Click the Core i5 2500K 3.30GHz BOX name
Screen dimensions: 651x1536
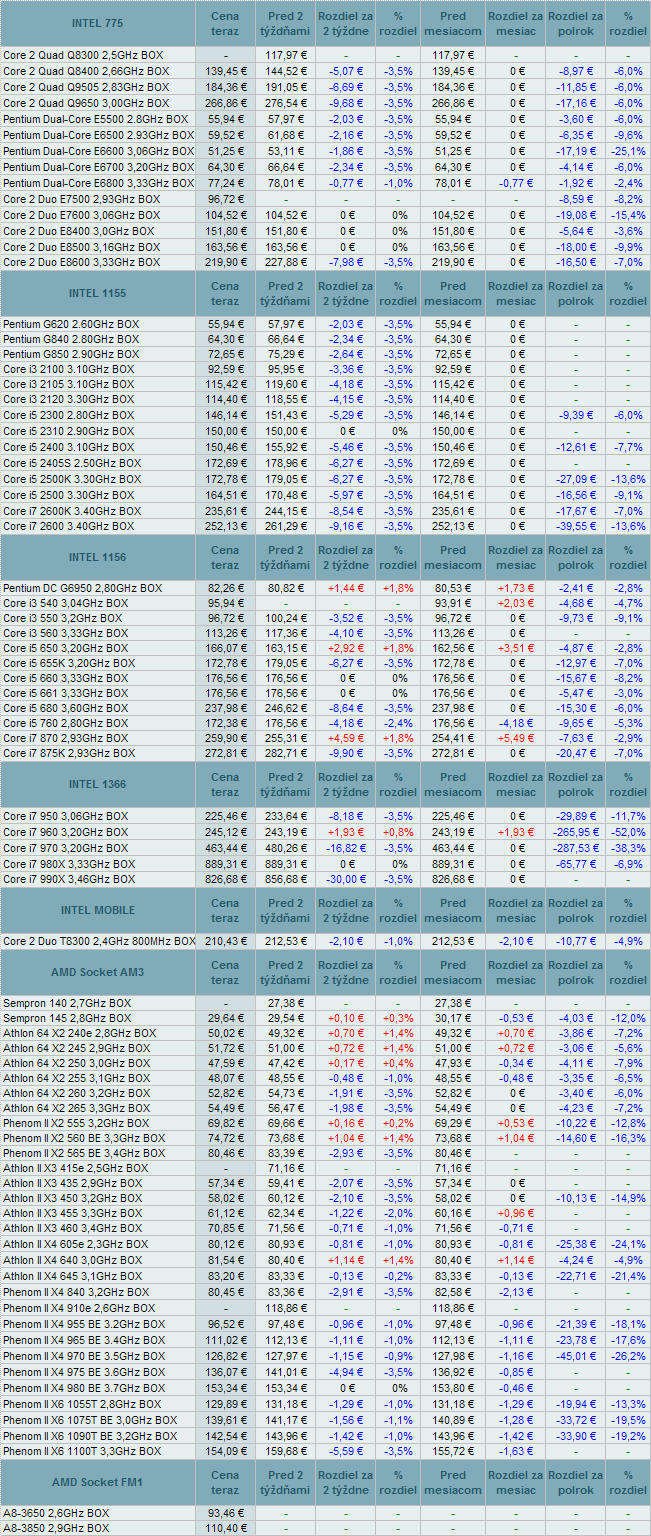click(x=72, y=479)
